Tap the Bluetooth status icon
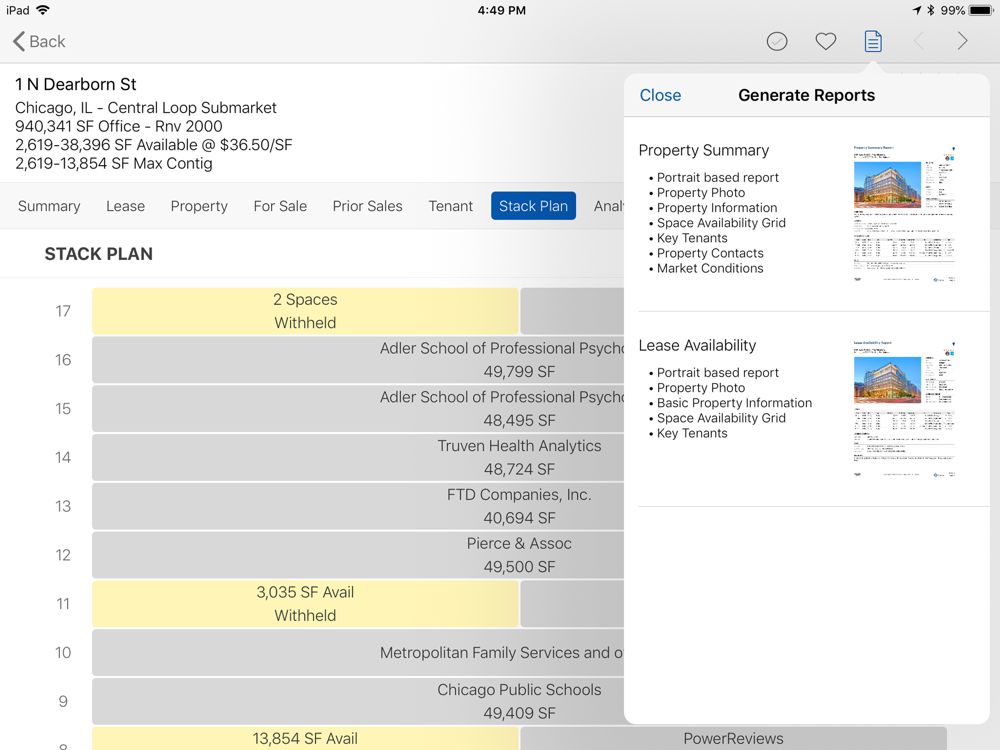Image resolution: width=1000 pixels, height=750 pixels. (x=930, y=10)
